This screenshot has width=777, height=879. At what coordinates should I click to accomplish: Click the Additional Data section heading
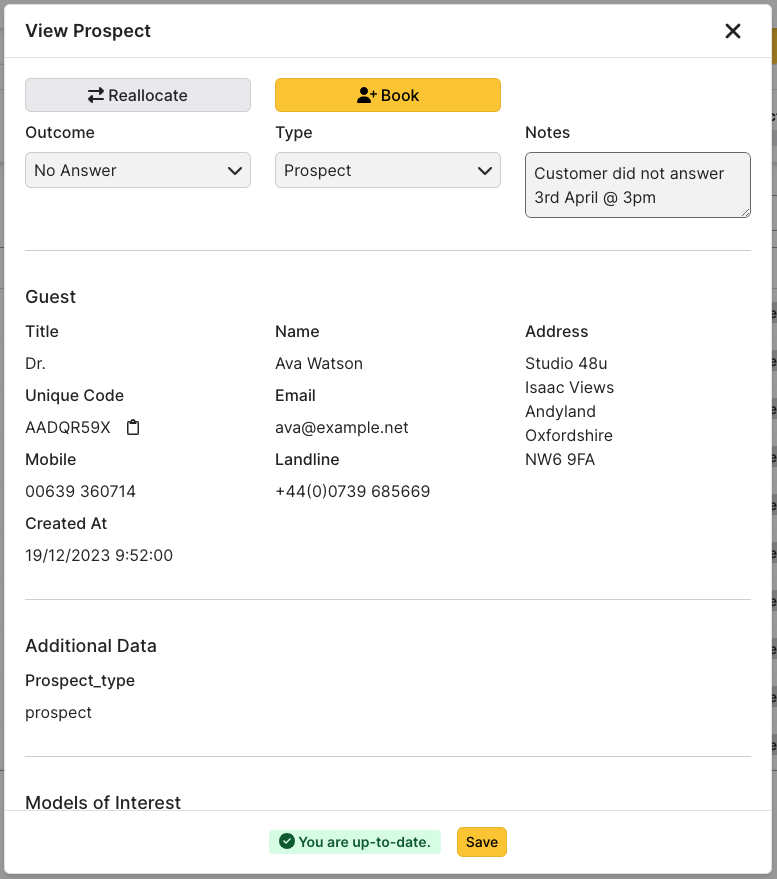(91, 646)
